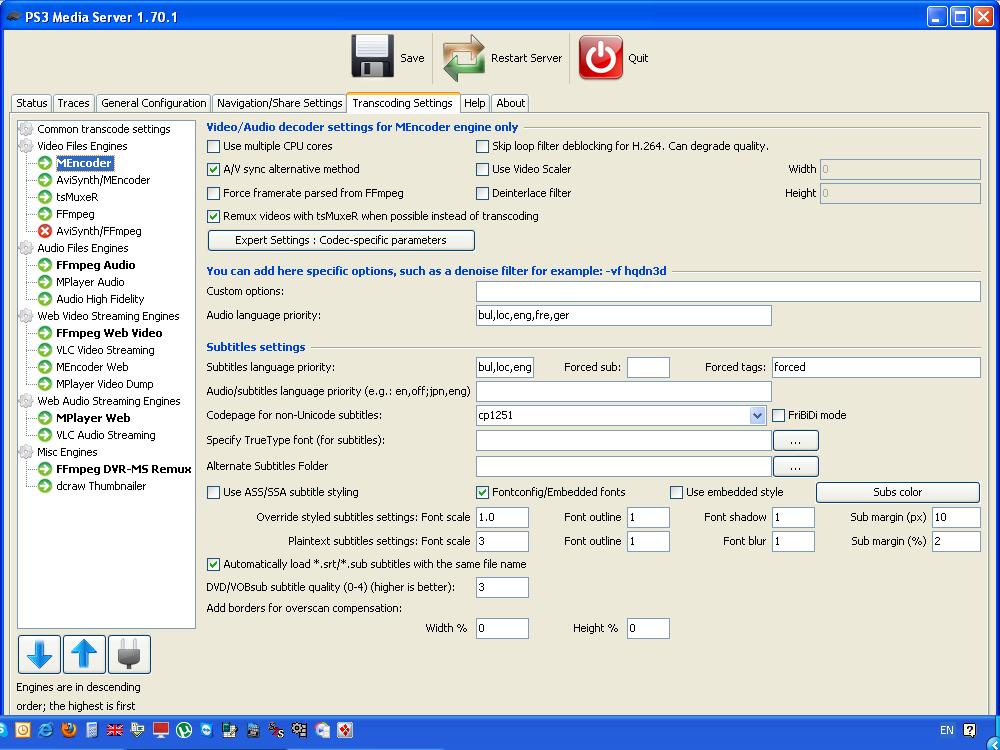Viewport: 1000px width, 750px height.
Task: Open Internet Explorer from the taskbar
Action: coord(46,730)
